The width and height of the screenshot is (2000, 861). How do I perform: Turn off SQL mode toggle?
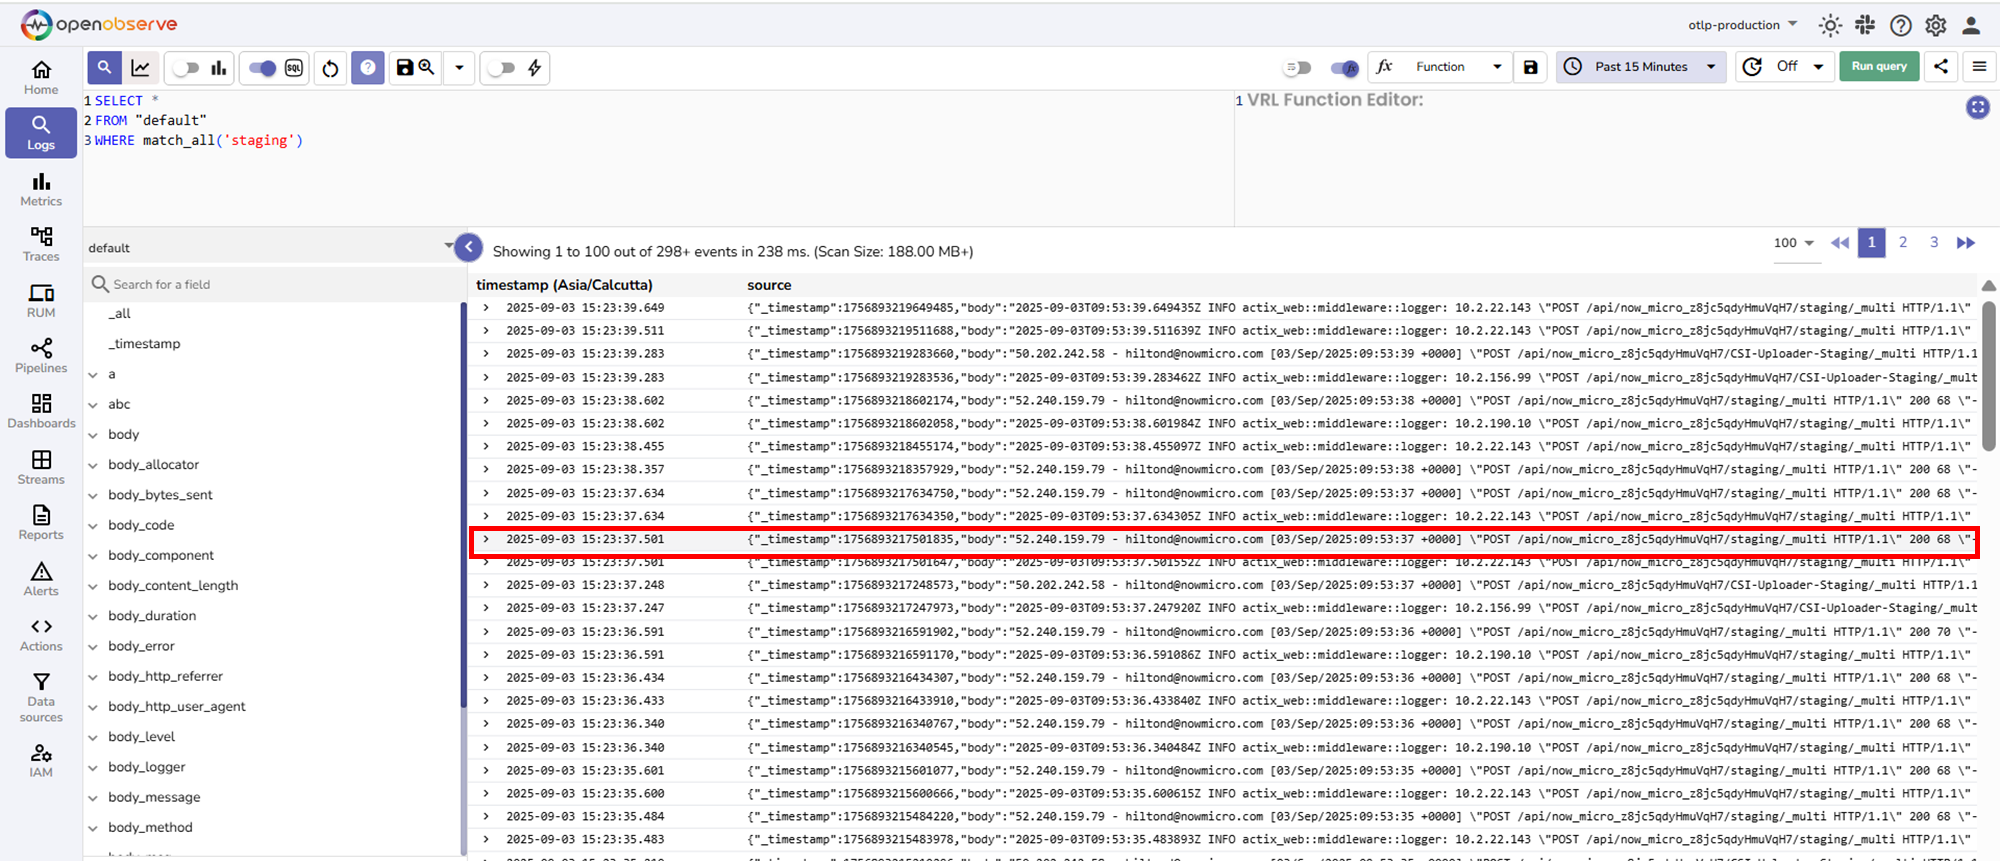[x=263, y=68]
